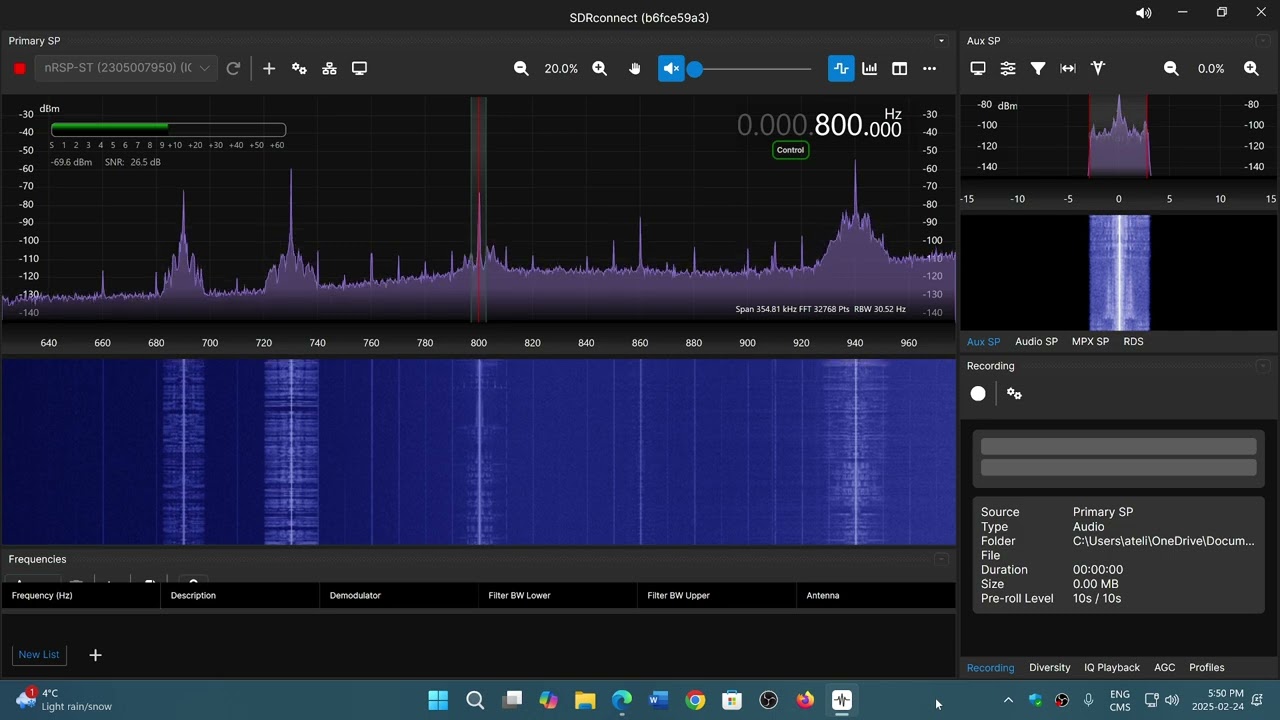Switch to the Audio SP tab
Screen dimensions: 1280x720
tap(1036, 341)
